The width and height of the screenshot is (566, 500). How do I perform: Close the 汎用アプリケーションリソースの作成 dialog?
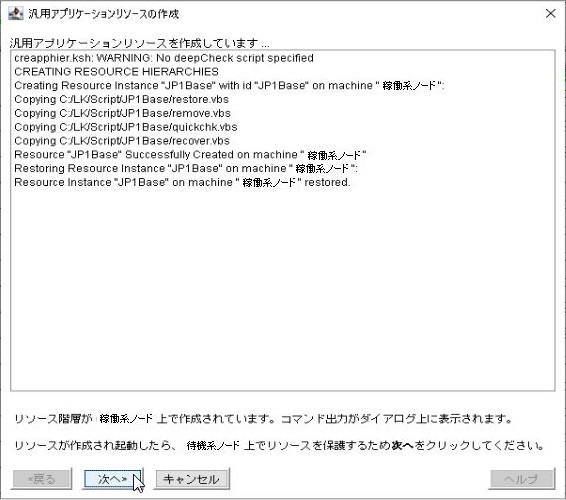(550, 14)
